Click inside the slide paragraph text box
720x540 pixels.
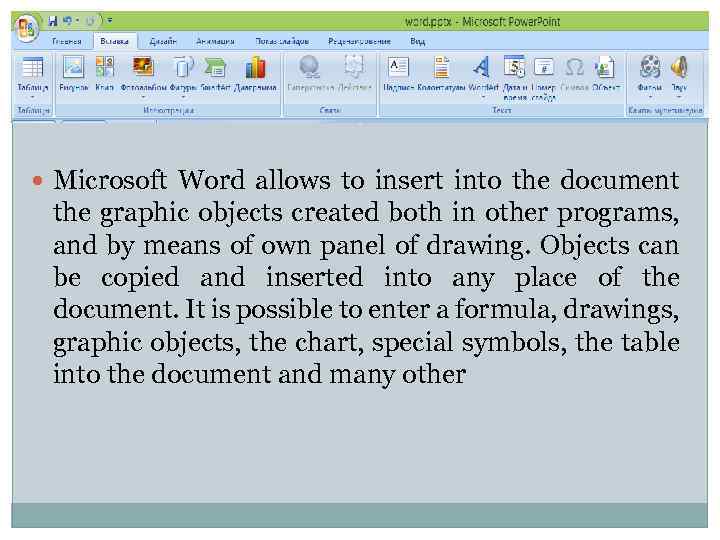click(x=366, y=277)
